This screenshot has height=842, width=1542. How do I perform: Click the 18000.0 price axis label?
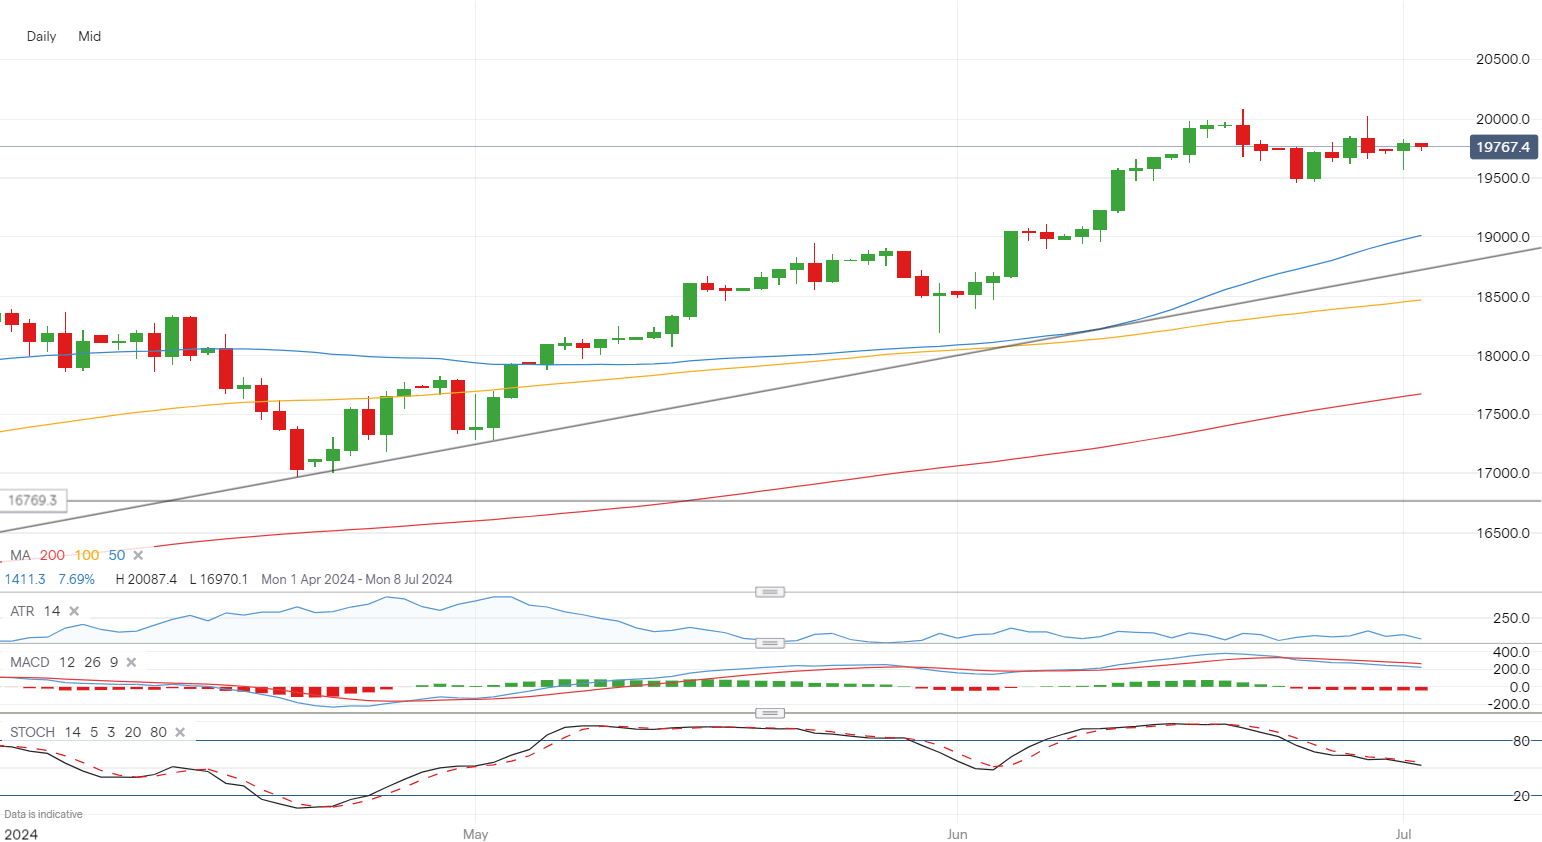point(1503,356)
